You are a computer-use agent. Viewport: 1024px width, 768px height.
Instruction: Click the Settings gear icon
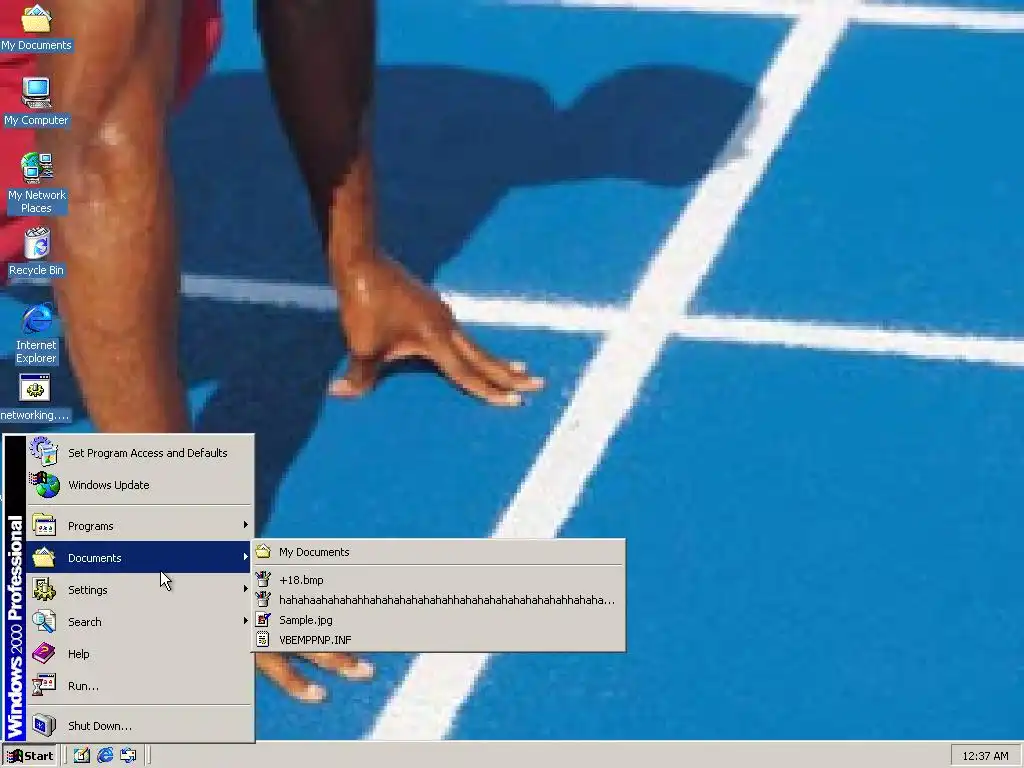pyautogui.click(x=44, y=589)
